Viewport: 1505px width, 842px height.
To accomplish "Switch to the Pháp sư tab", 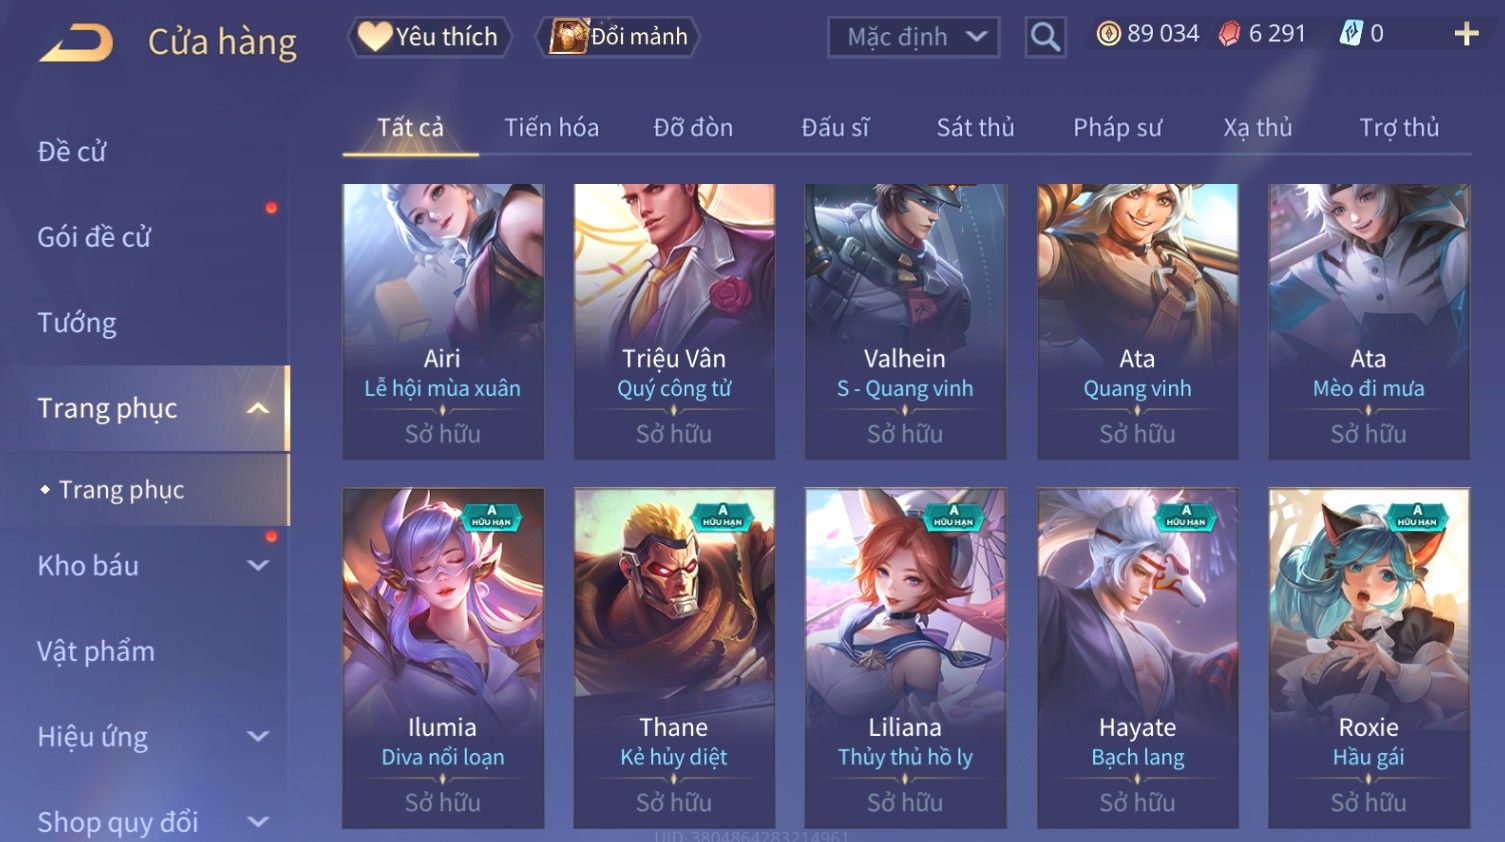I will [x=1117, y=128].
